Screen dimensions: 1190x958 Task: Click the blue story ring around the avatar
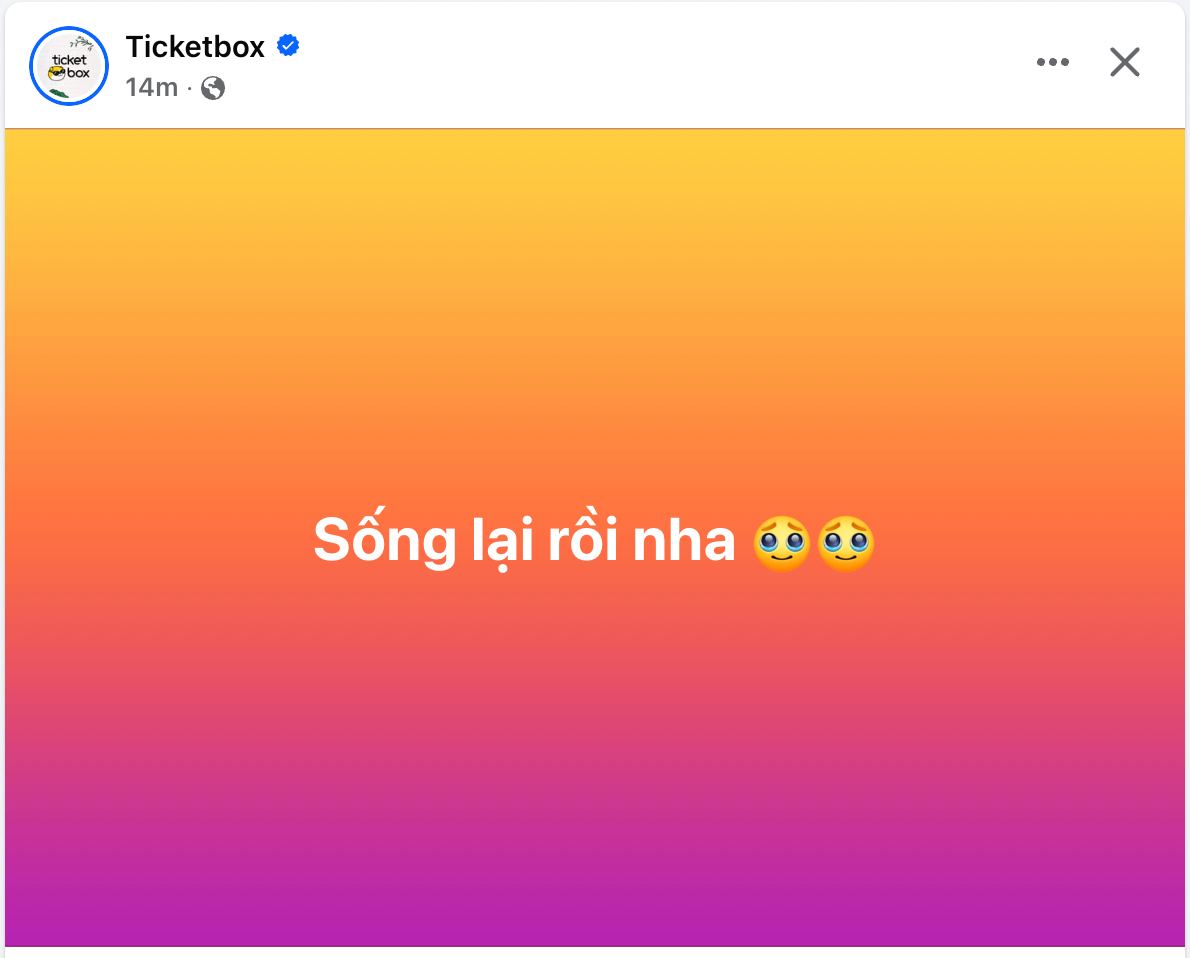point(33,65)
